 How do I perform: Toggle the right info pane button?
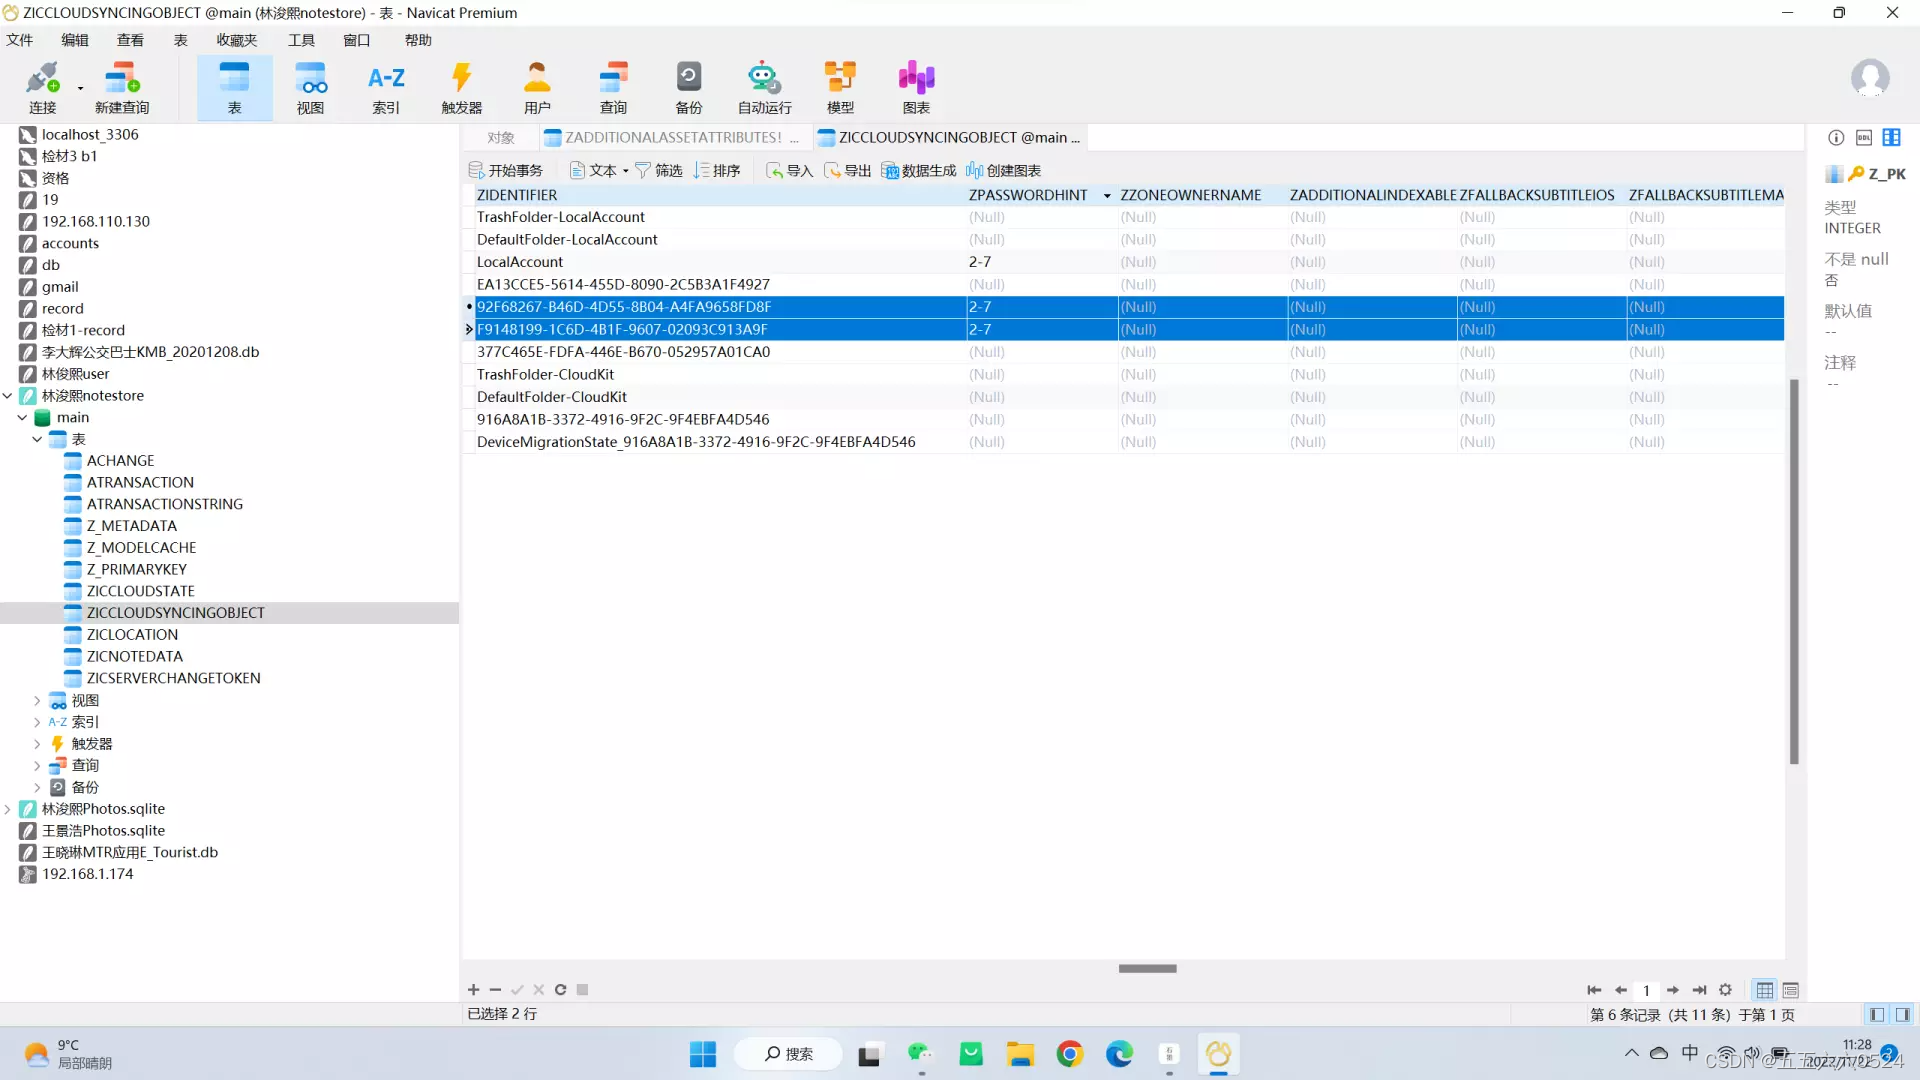pyautogui.click(x=1902, y=1015)
